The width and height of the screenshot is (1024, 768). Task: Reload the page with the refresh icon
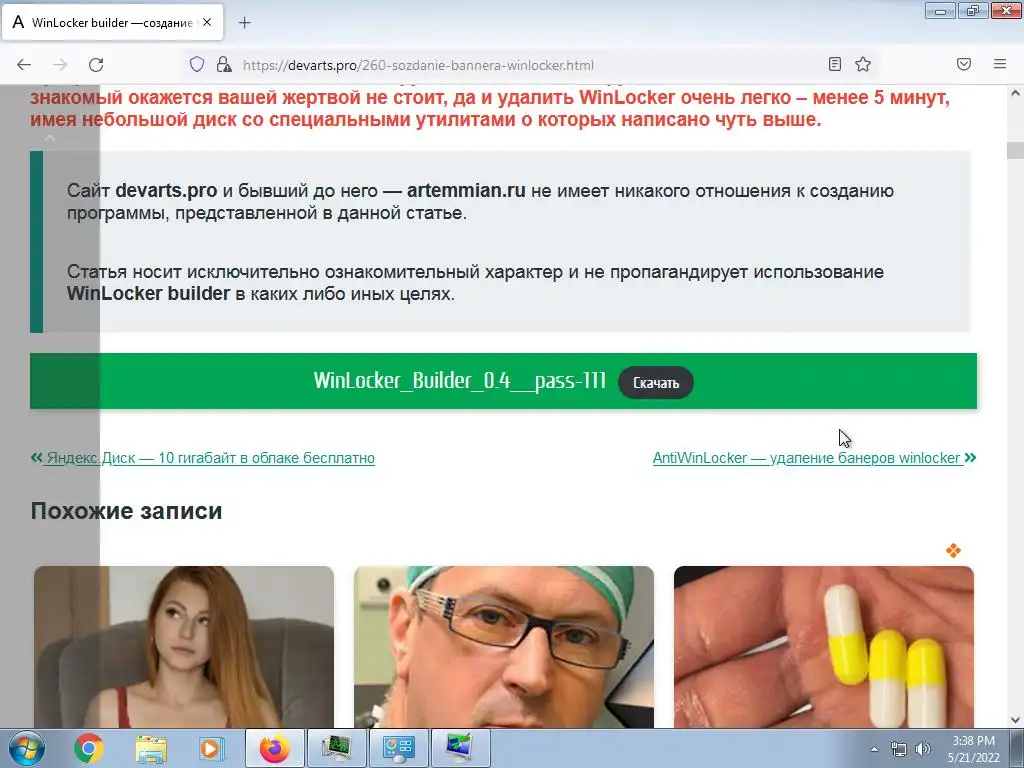point(96,65)
